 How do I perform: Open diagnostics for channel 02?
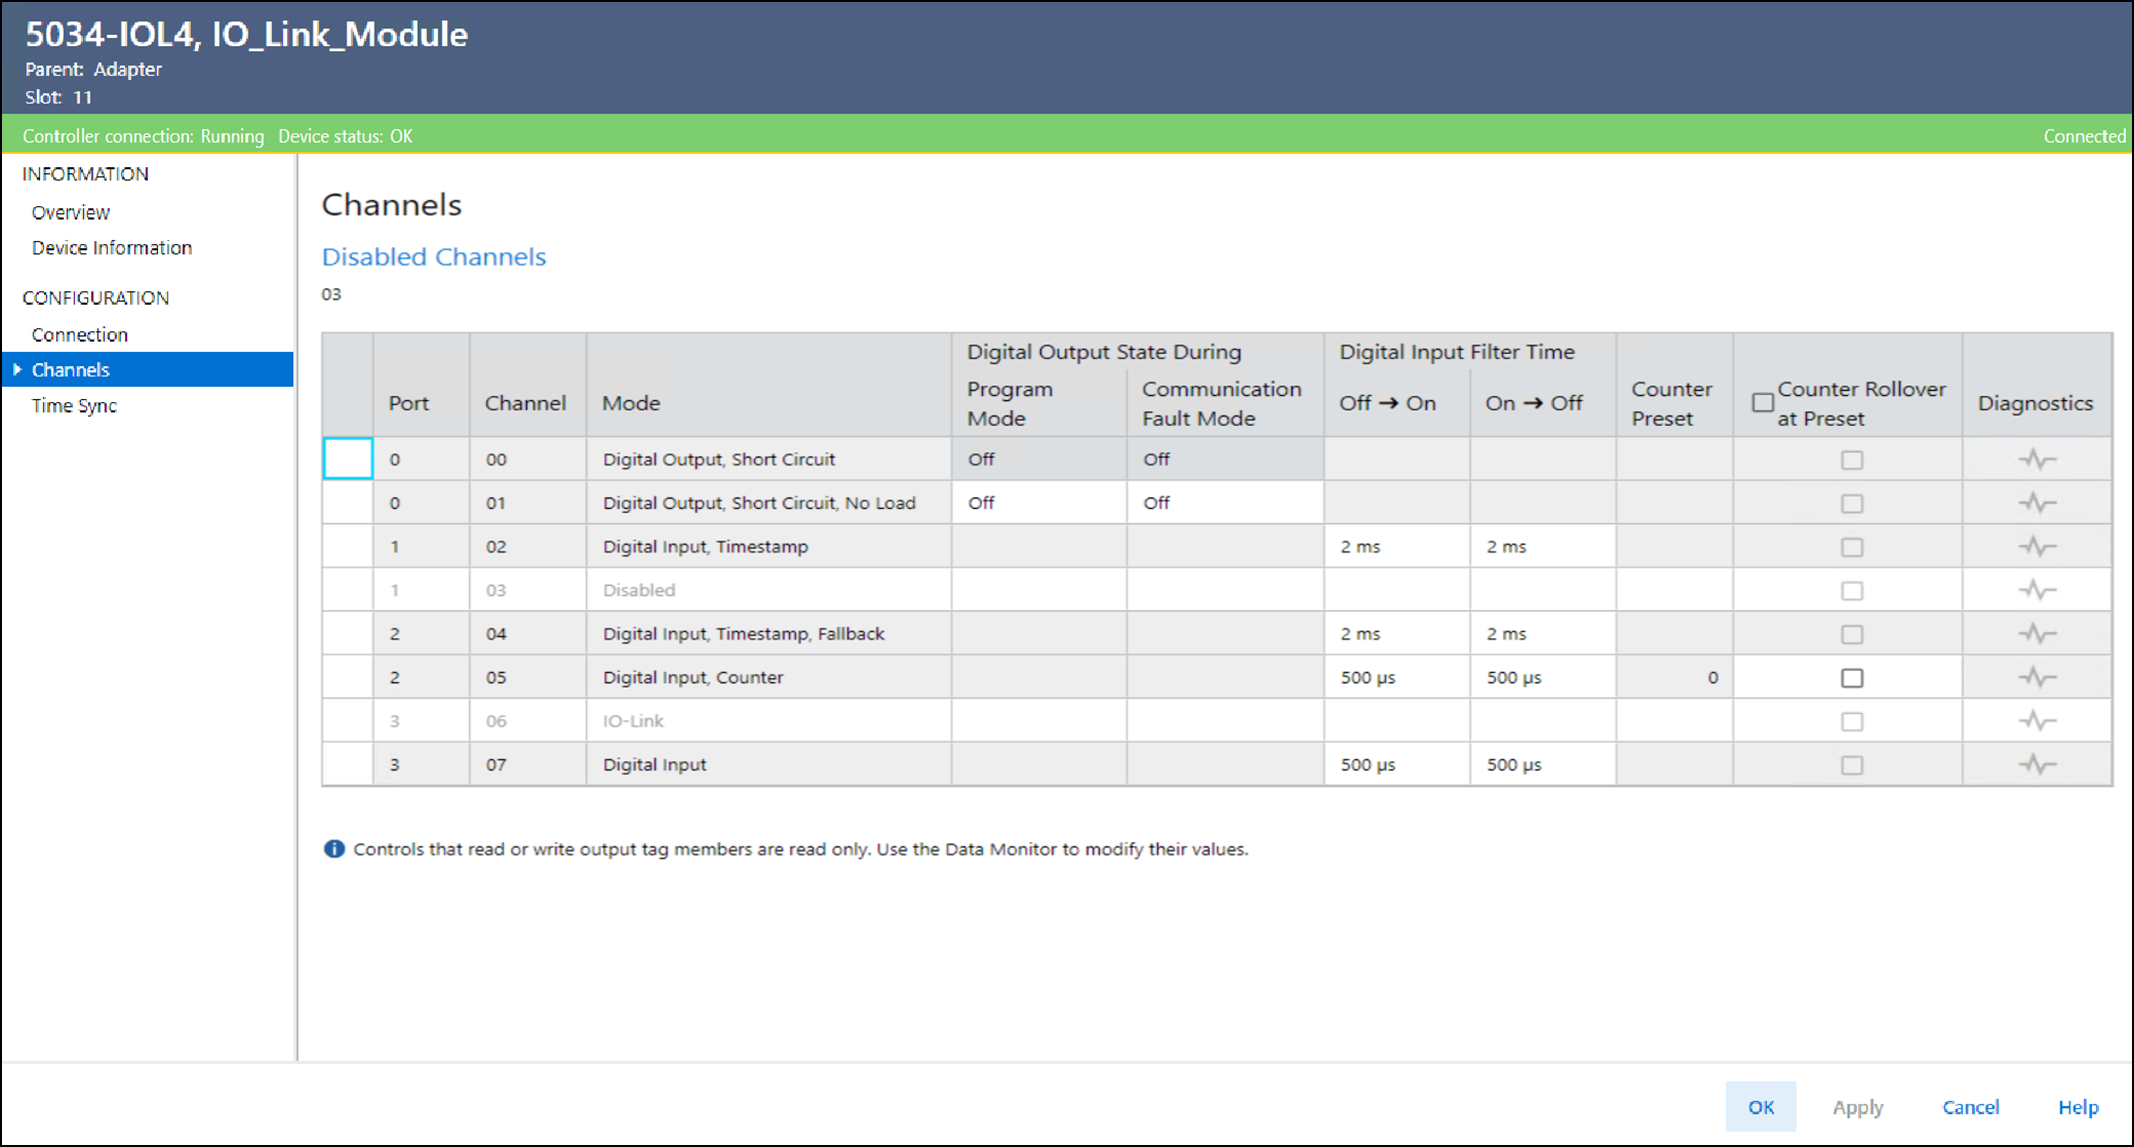(x=2036, y=547)
